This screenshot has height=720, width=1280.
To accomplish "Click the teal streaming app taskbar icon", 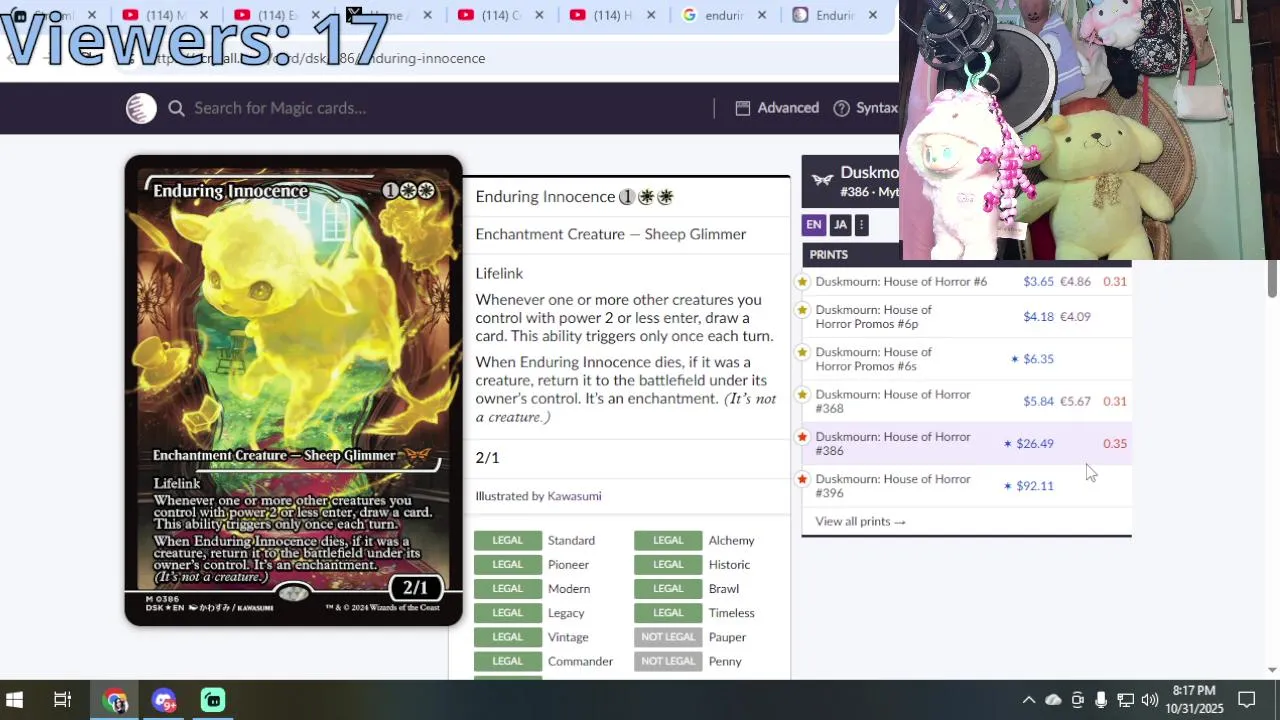I will 213,700.
